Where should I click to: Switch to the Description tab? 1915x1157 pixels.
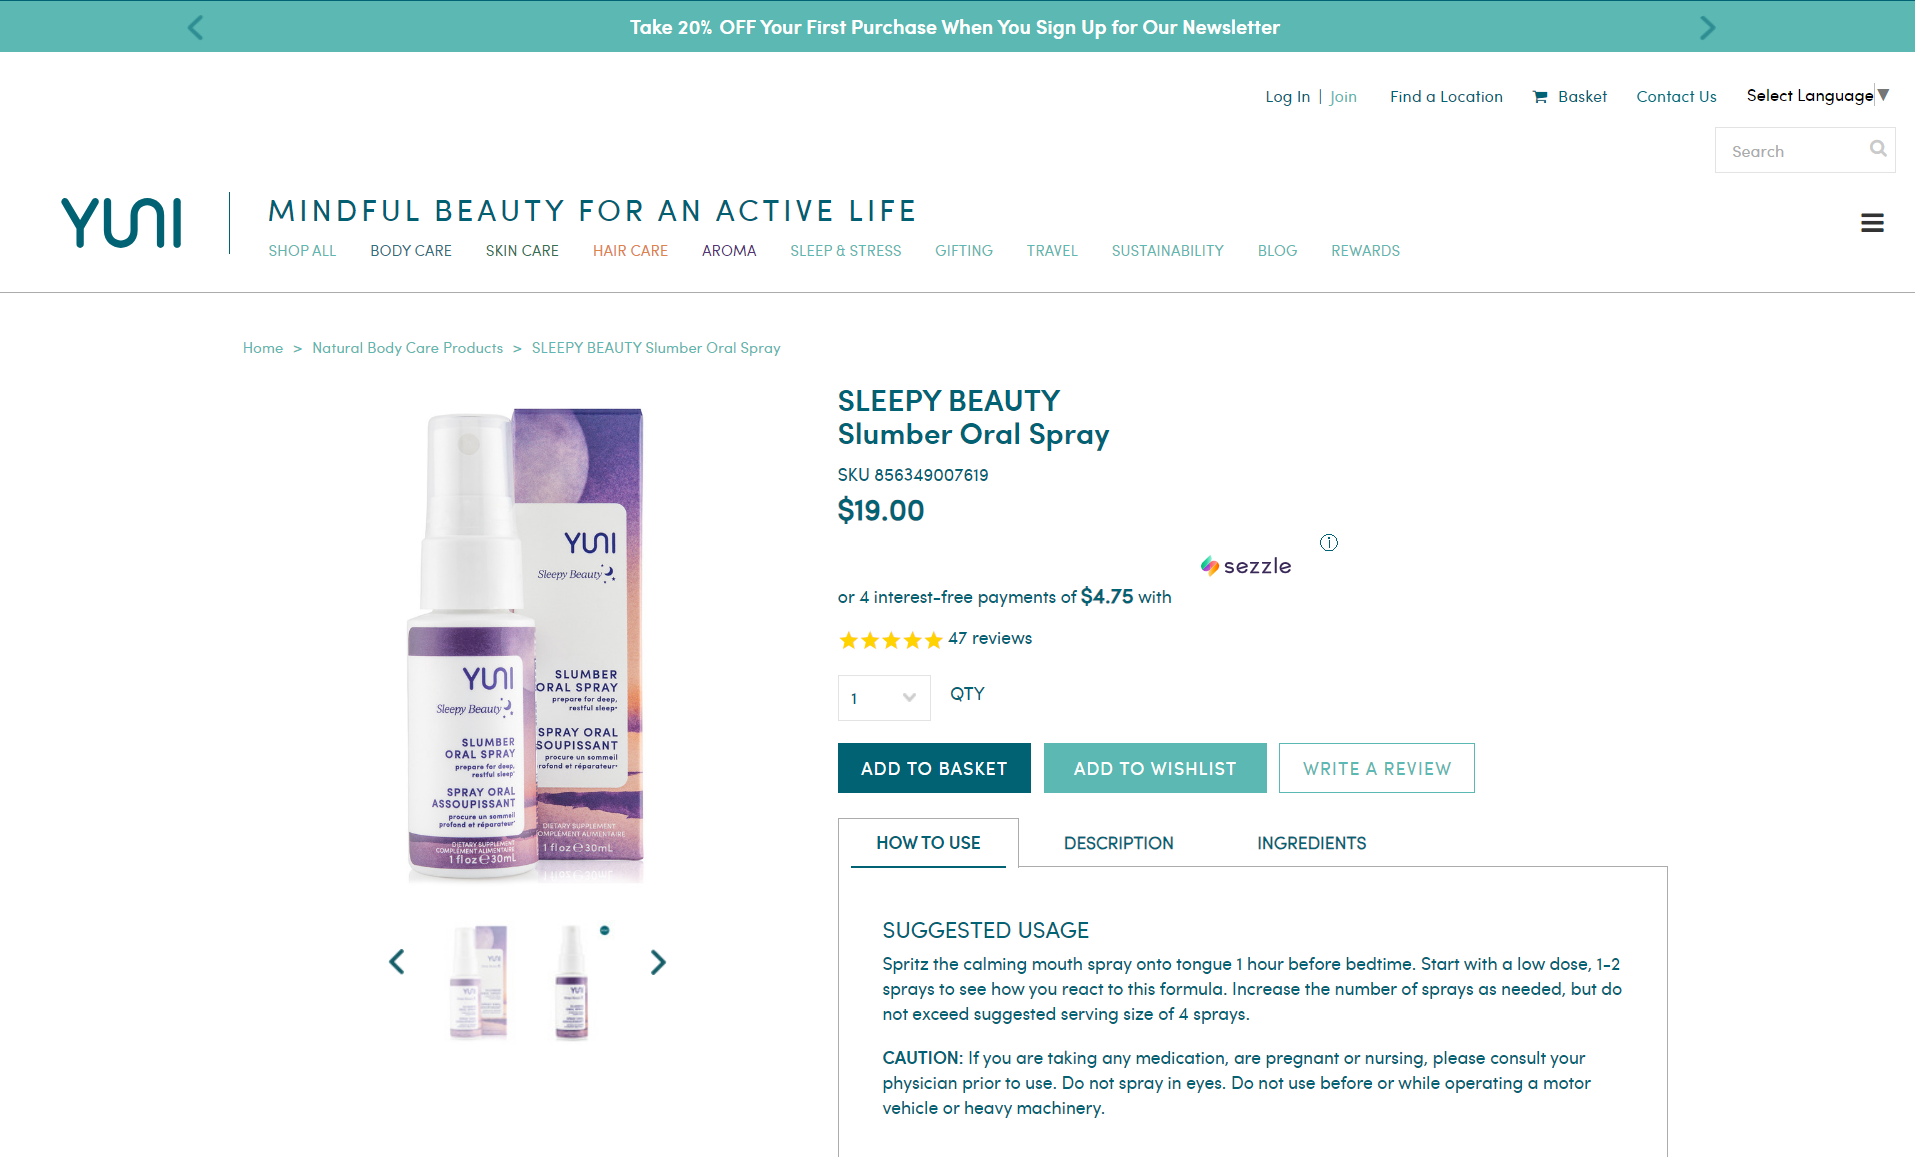click(x=1118, y=843)
